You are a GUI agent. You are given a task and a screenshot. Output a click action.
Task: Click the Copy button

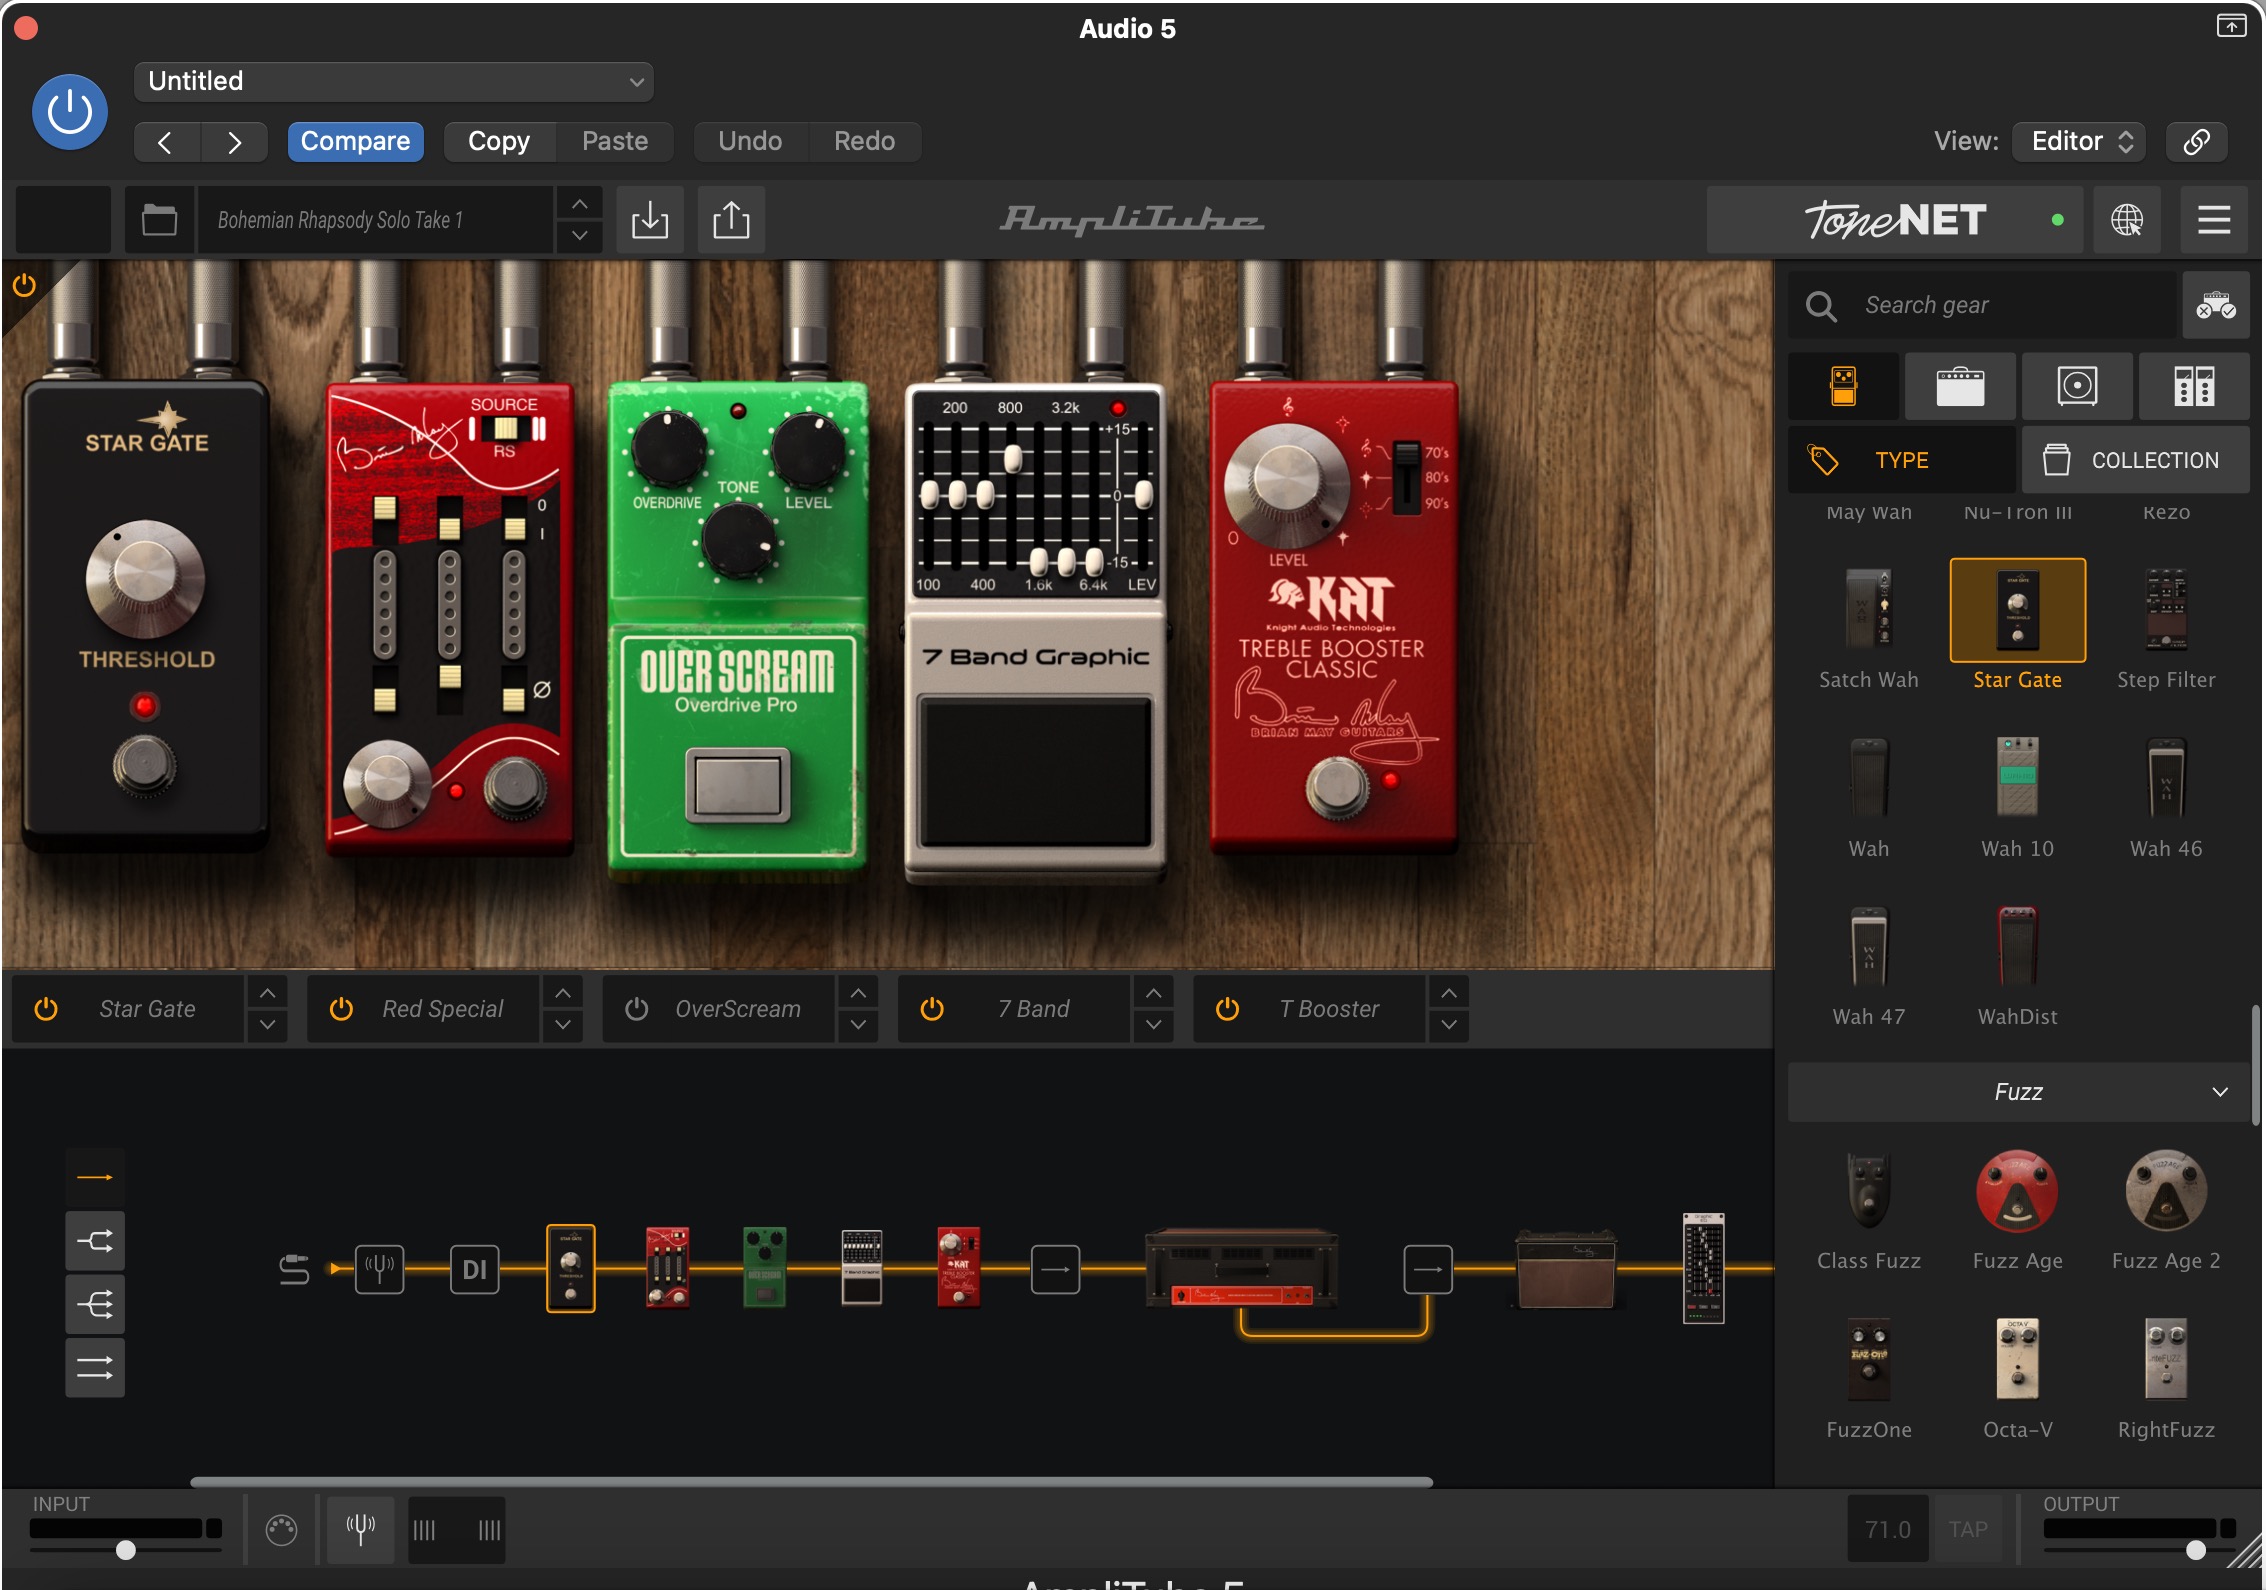pos(499,142)
